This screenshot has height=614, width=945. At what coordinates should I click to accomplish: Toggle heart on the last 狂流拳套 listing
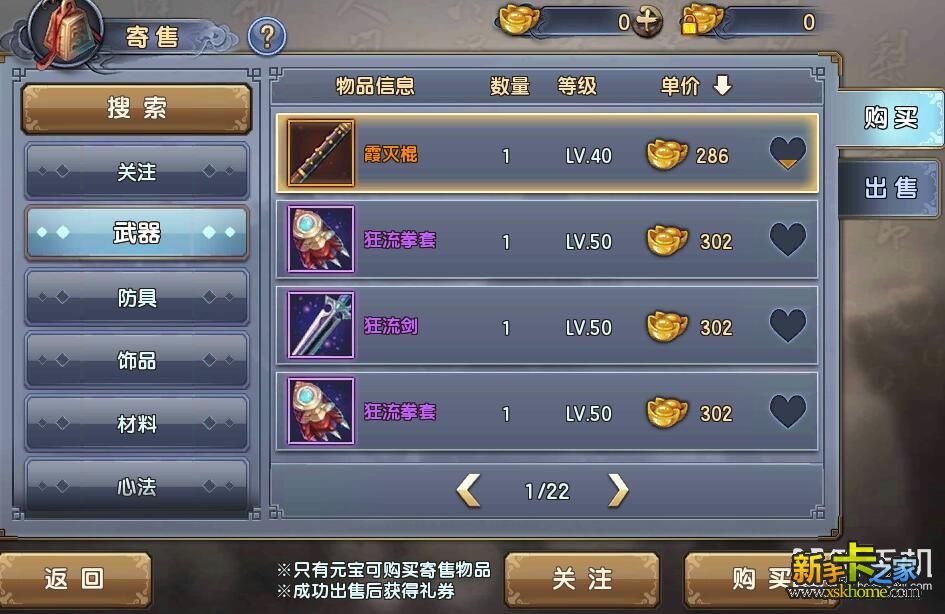(x=788, y=412)
